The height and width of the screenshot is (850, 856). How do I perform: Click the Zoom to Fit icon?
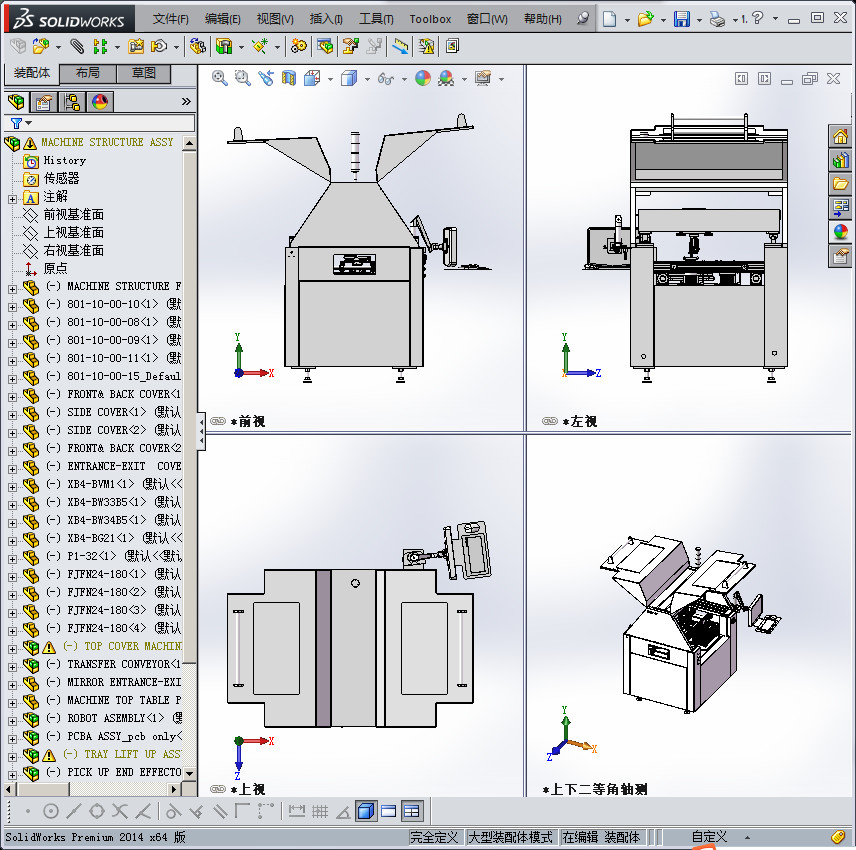[219, 79]
